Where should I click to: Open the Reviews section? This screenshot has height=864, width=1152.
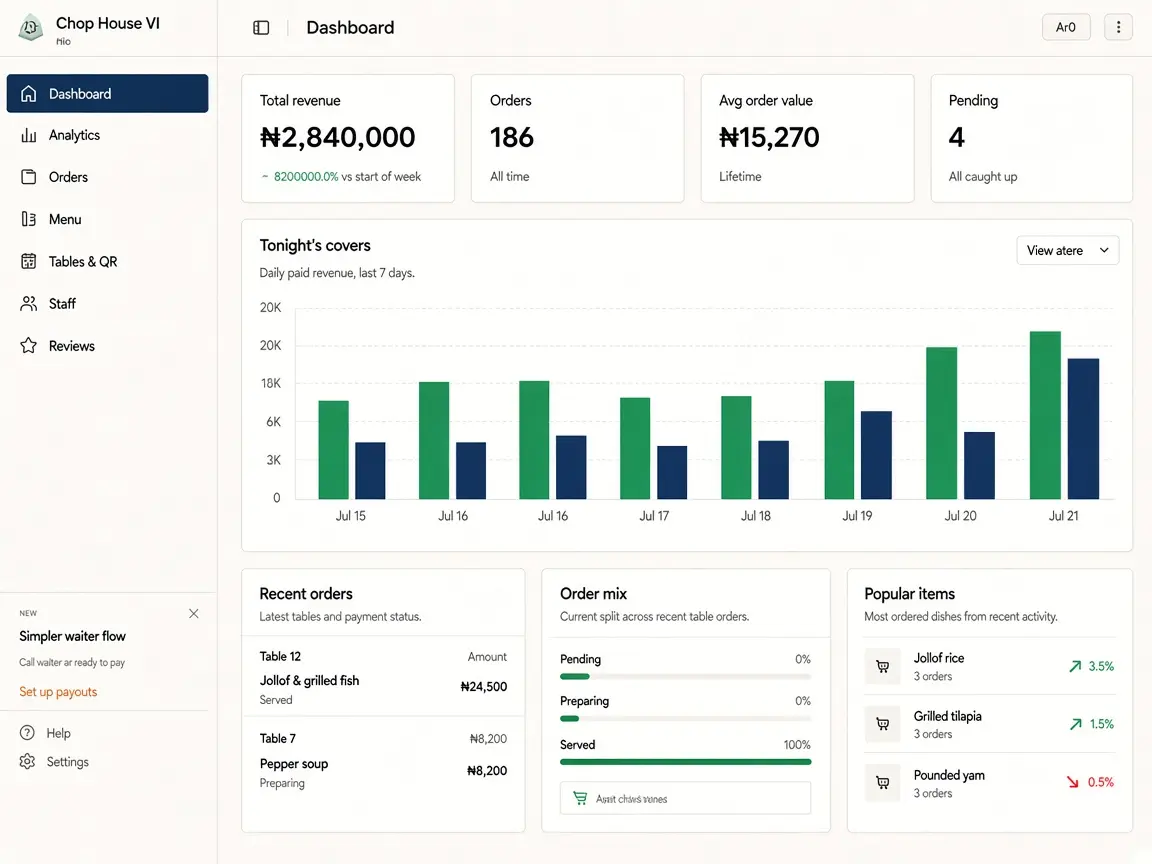pyautogui.click(x=107, y=345)
